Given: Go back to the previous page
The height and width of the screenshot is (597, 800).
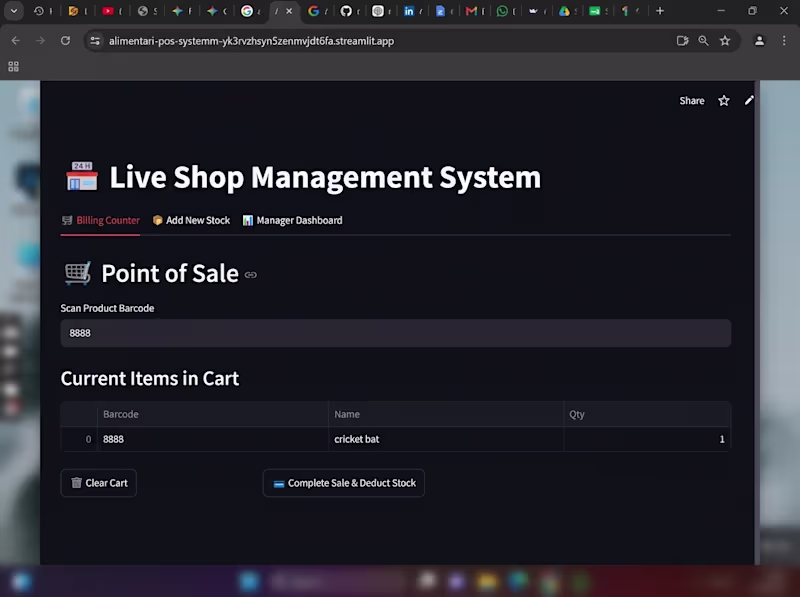Looking at the screenshot, I should 16,41.
